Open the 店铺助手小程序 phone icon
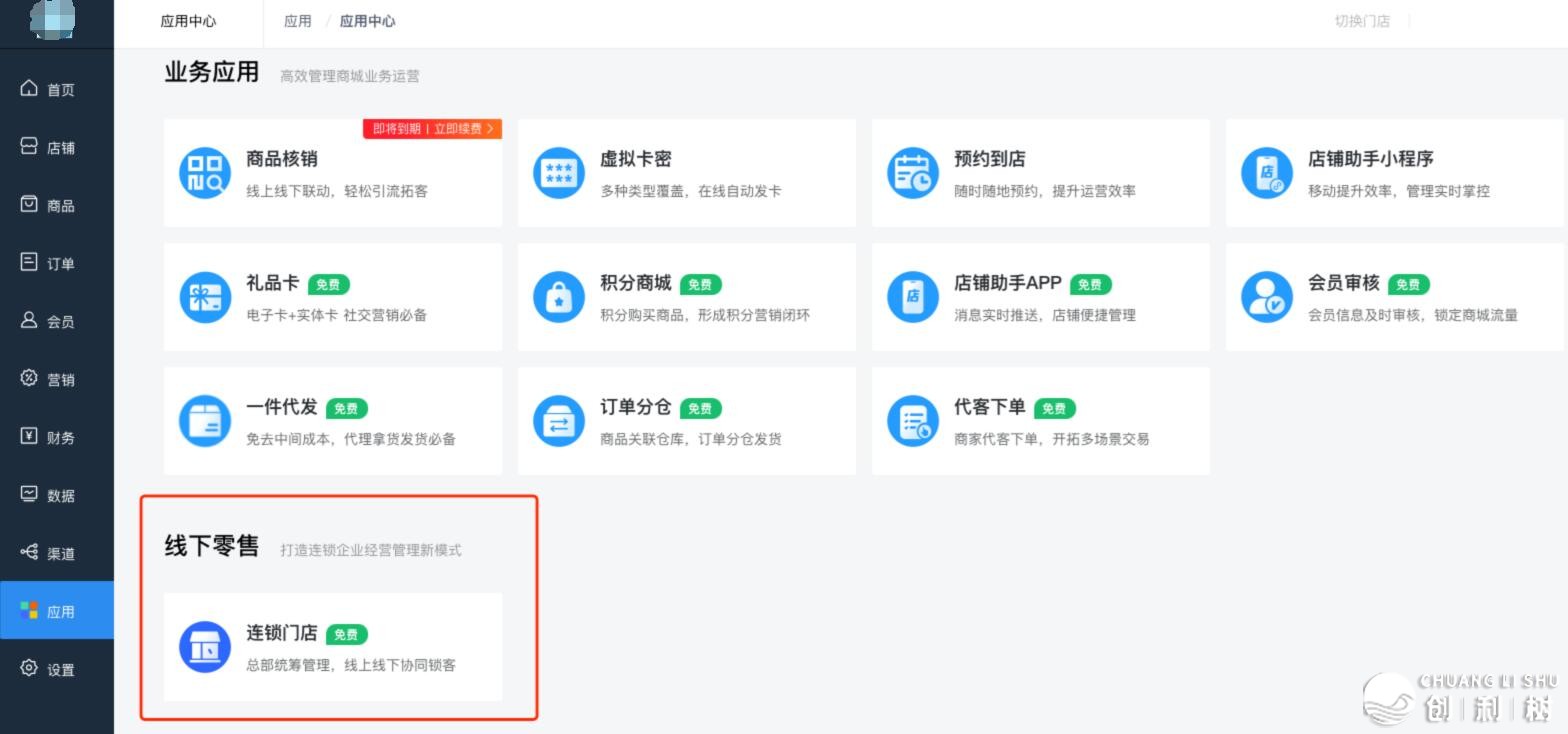 1267,172
